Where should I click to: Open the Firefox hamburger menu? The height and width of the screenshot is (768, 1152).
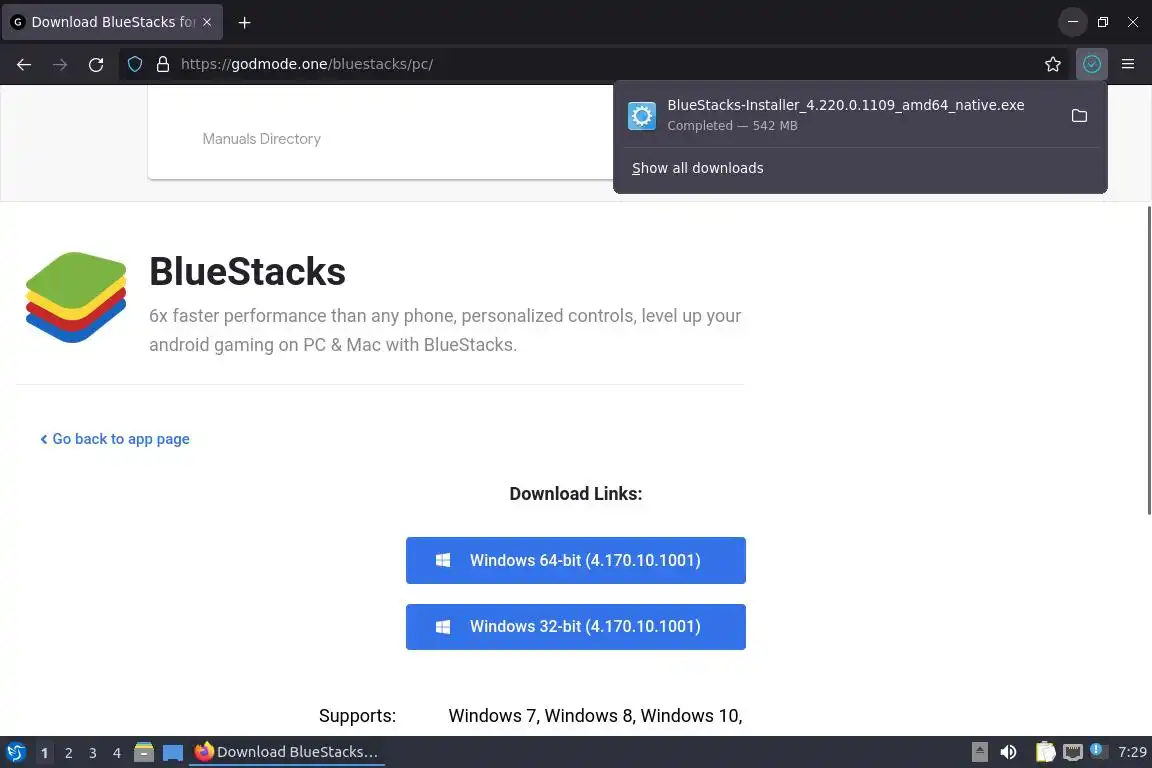coord(1128,65)
